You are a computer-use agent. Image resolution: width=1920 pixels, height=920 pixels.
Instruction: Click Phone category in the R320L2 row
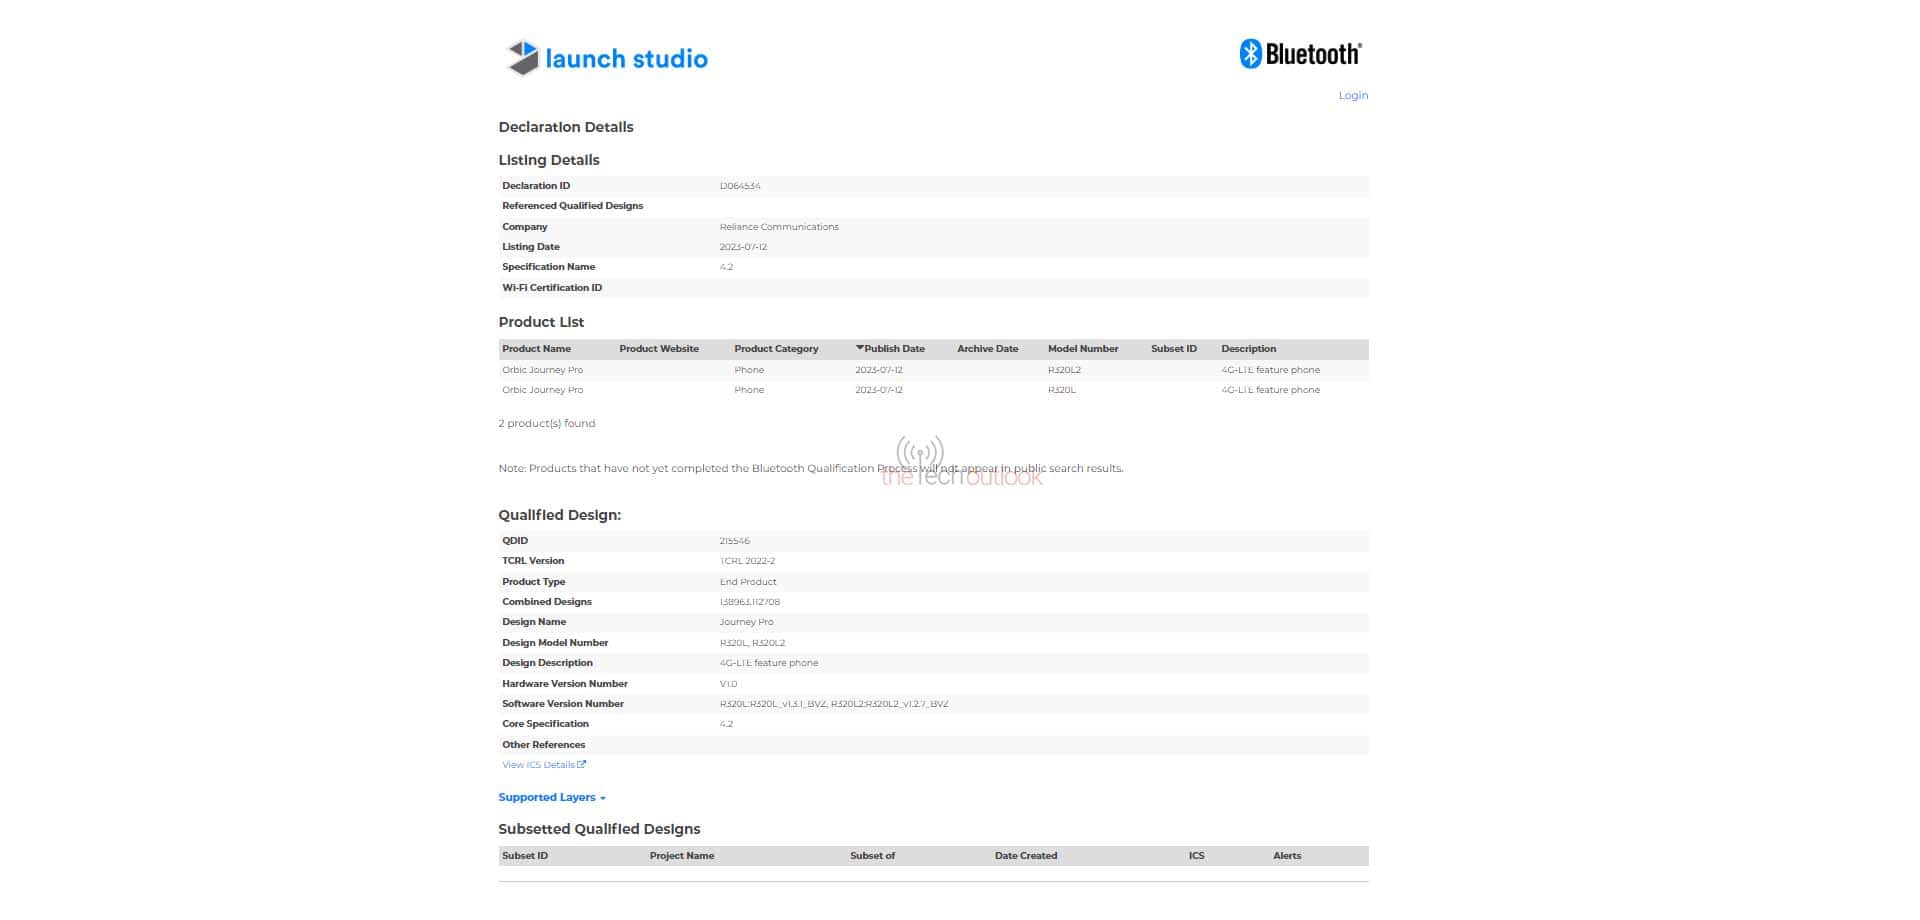click(x=749, y=370)
